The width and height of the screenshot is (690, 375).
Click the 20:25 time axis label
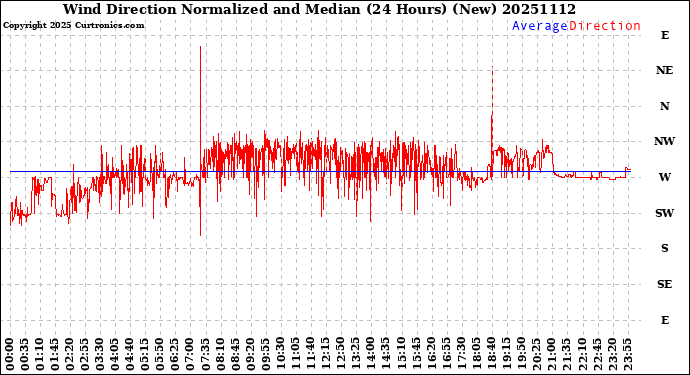click(537, 354)
